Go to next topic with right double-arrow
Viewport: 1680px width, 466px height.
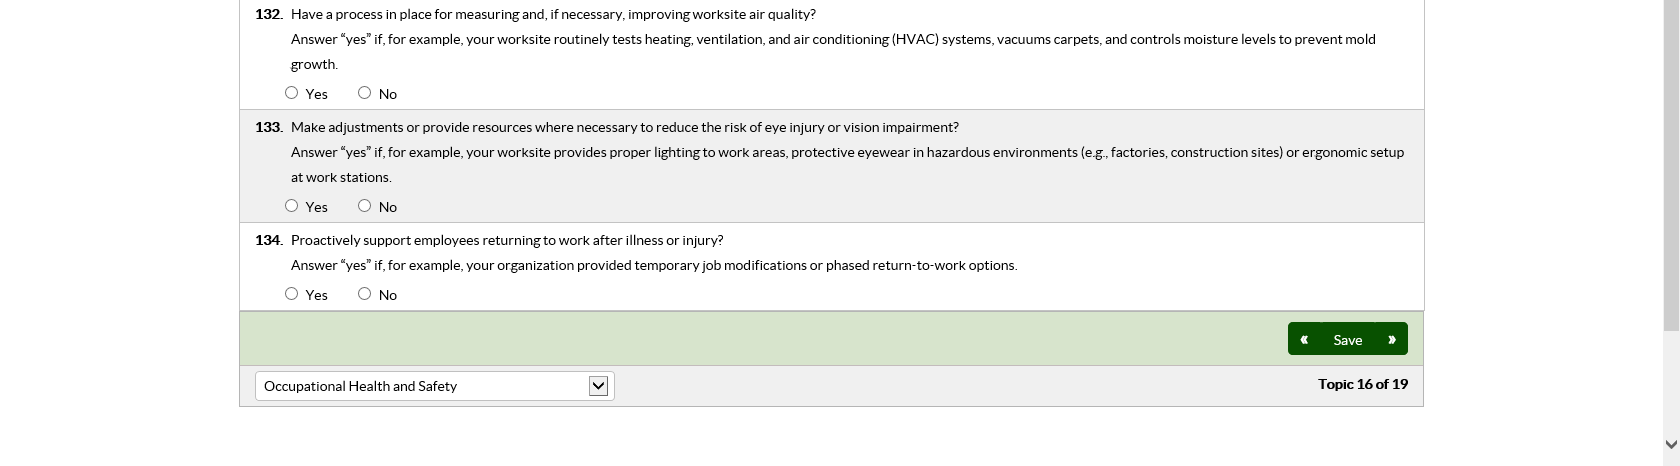tap(1391, 340)
